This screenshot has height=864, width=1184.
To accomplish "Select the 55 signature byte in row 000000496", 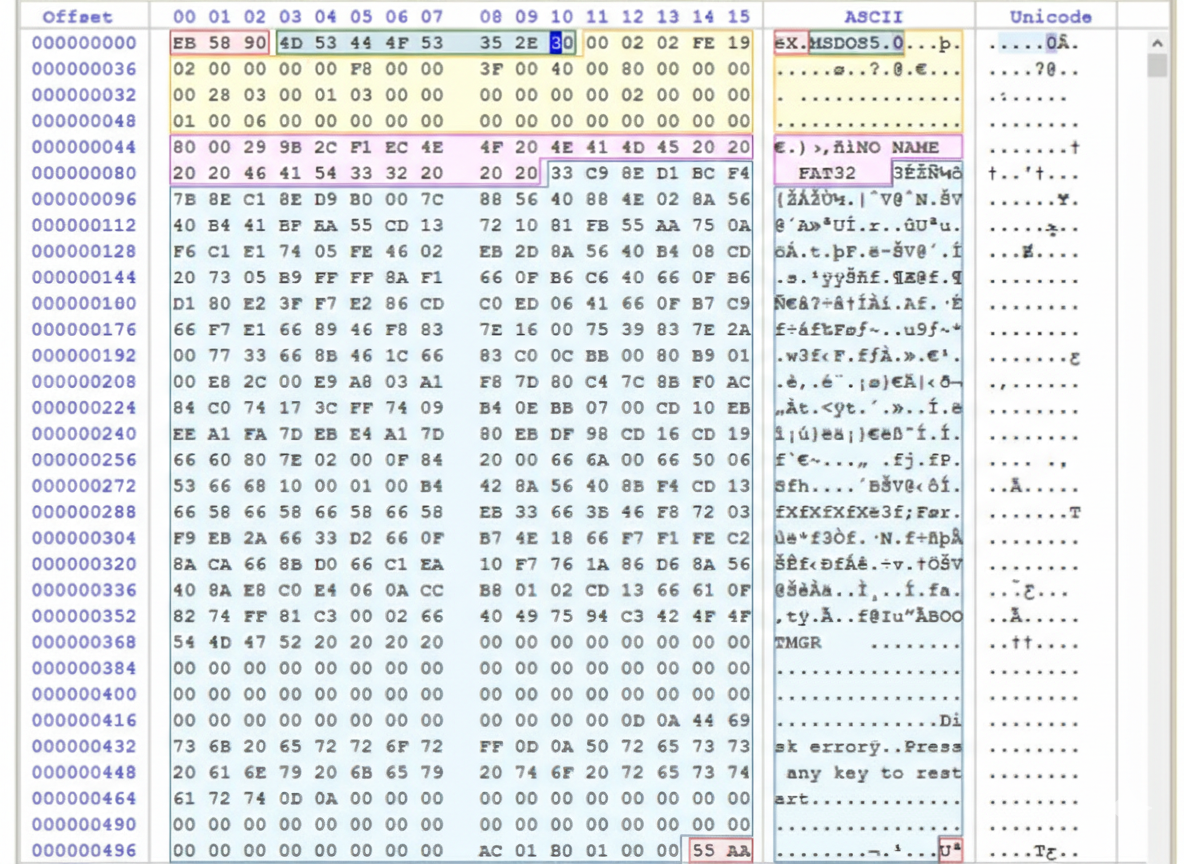I will [x=704, y=850].
